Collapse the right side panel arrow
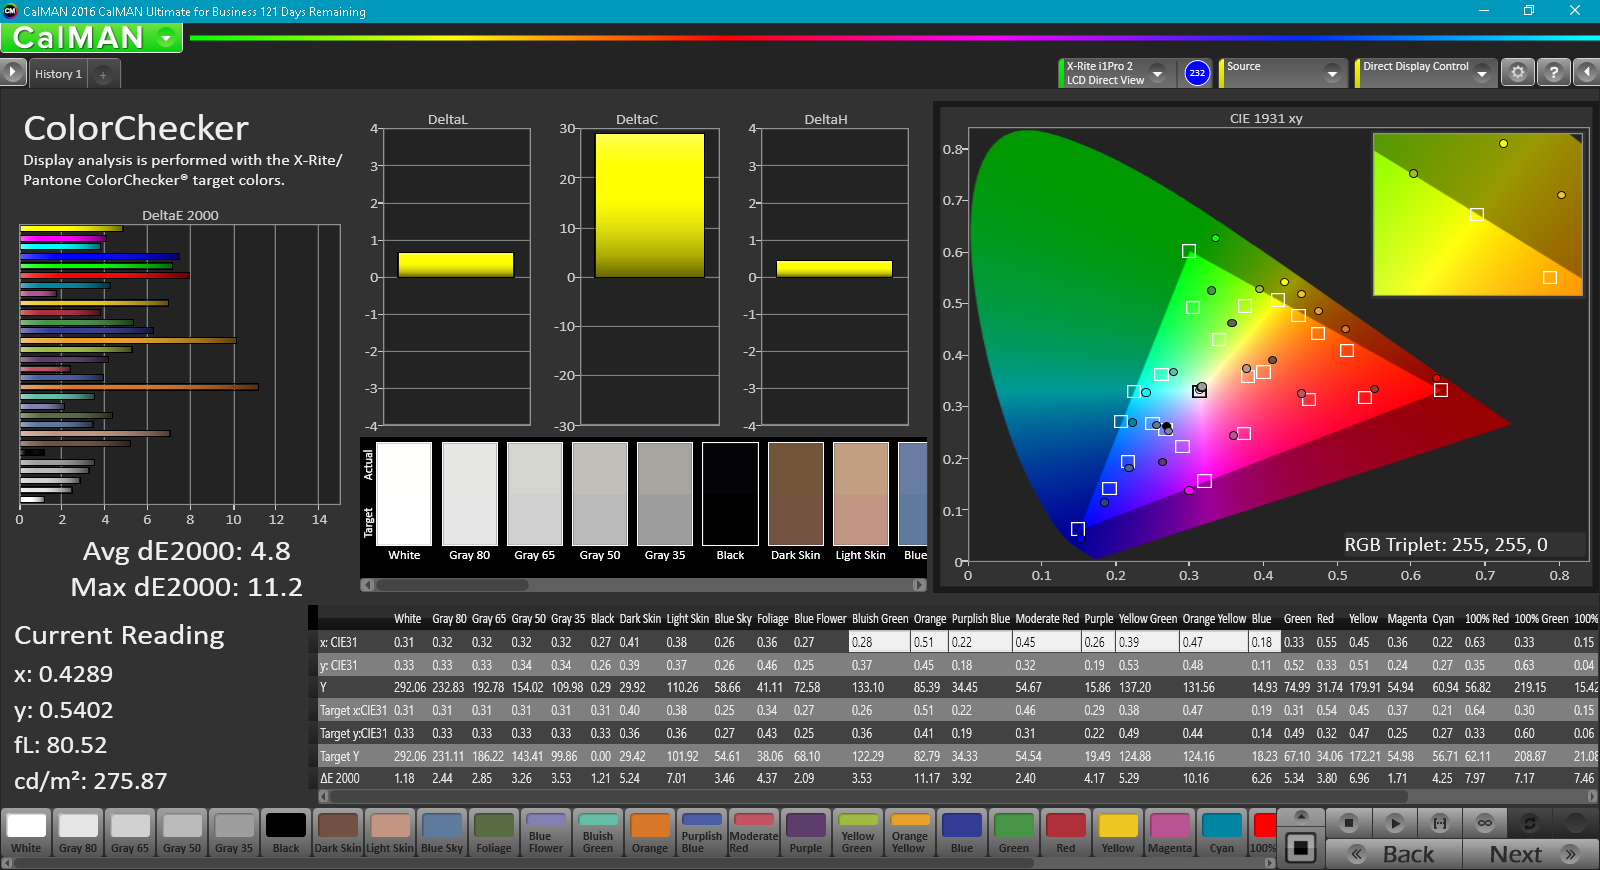Viewport: 1600px width, 870px height. pos(1587,73)
